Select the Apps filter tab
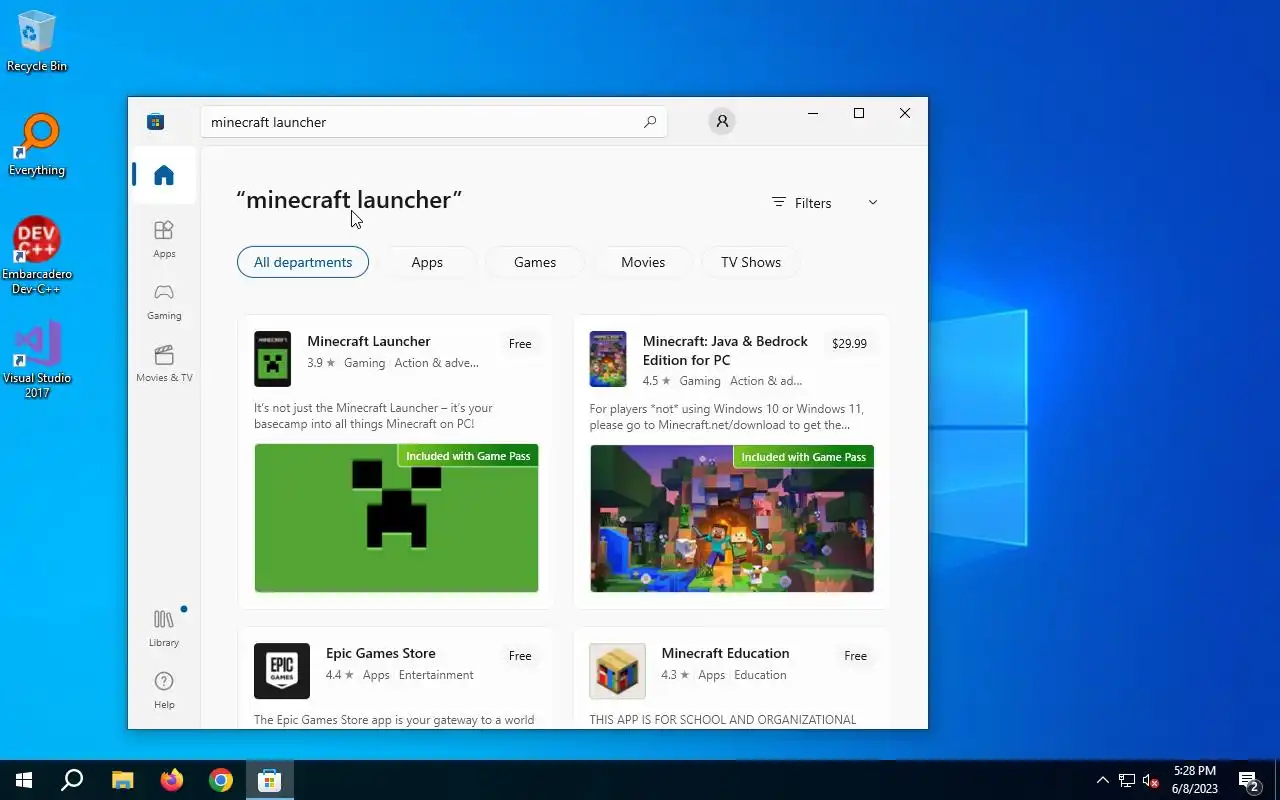The height and width of the screenshot is (800, 1280). point(427,262)
